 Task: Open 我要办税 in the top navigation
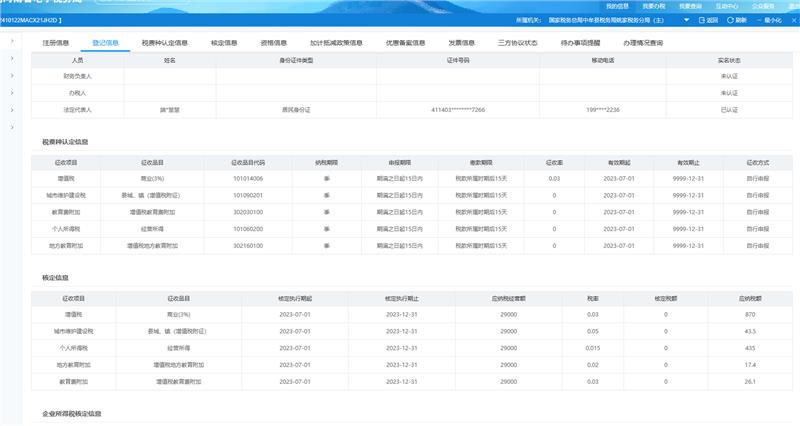(x=654, y=5)
